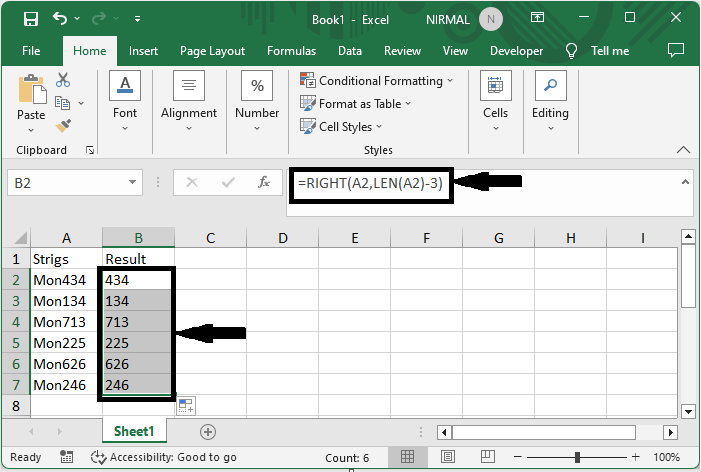This screenshot has height=472, width=701.
Task: Click horizontal scrollbar right arrow
Action: (670, 432)
